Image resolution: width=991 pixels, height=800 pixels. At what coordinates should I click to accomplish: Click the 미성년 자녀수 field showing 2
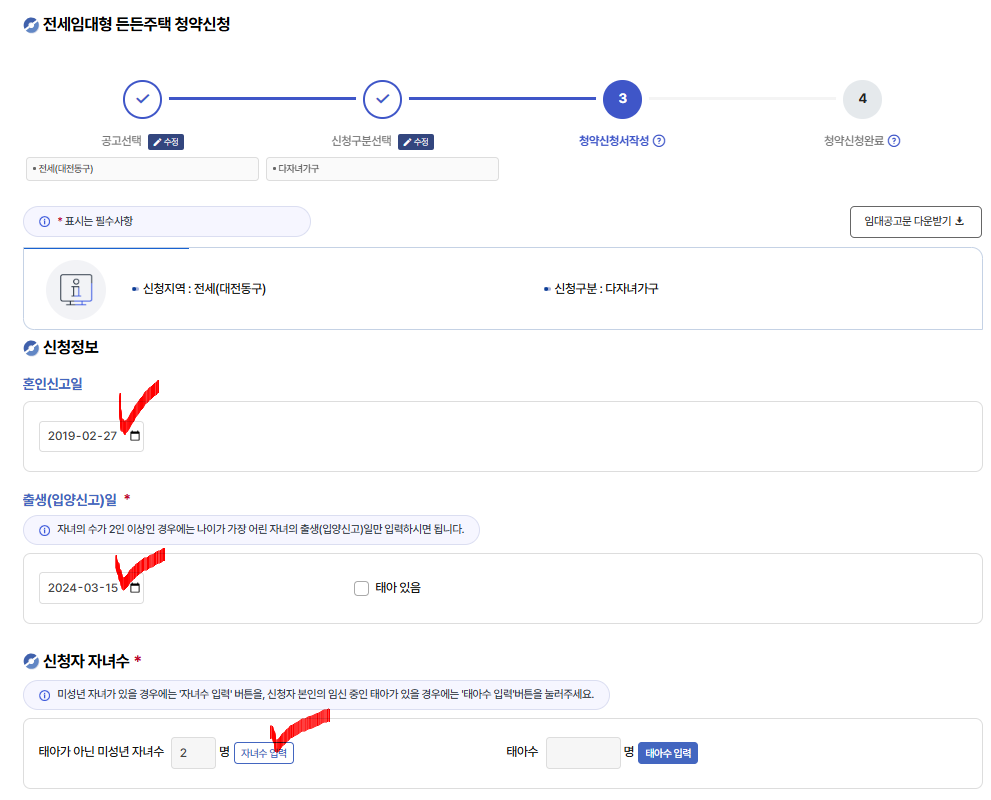click(193, 752)
